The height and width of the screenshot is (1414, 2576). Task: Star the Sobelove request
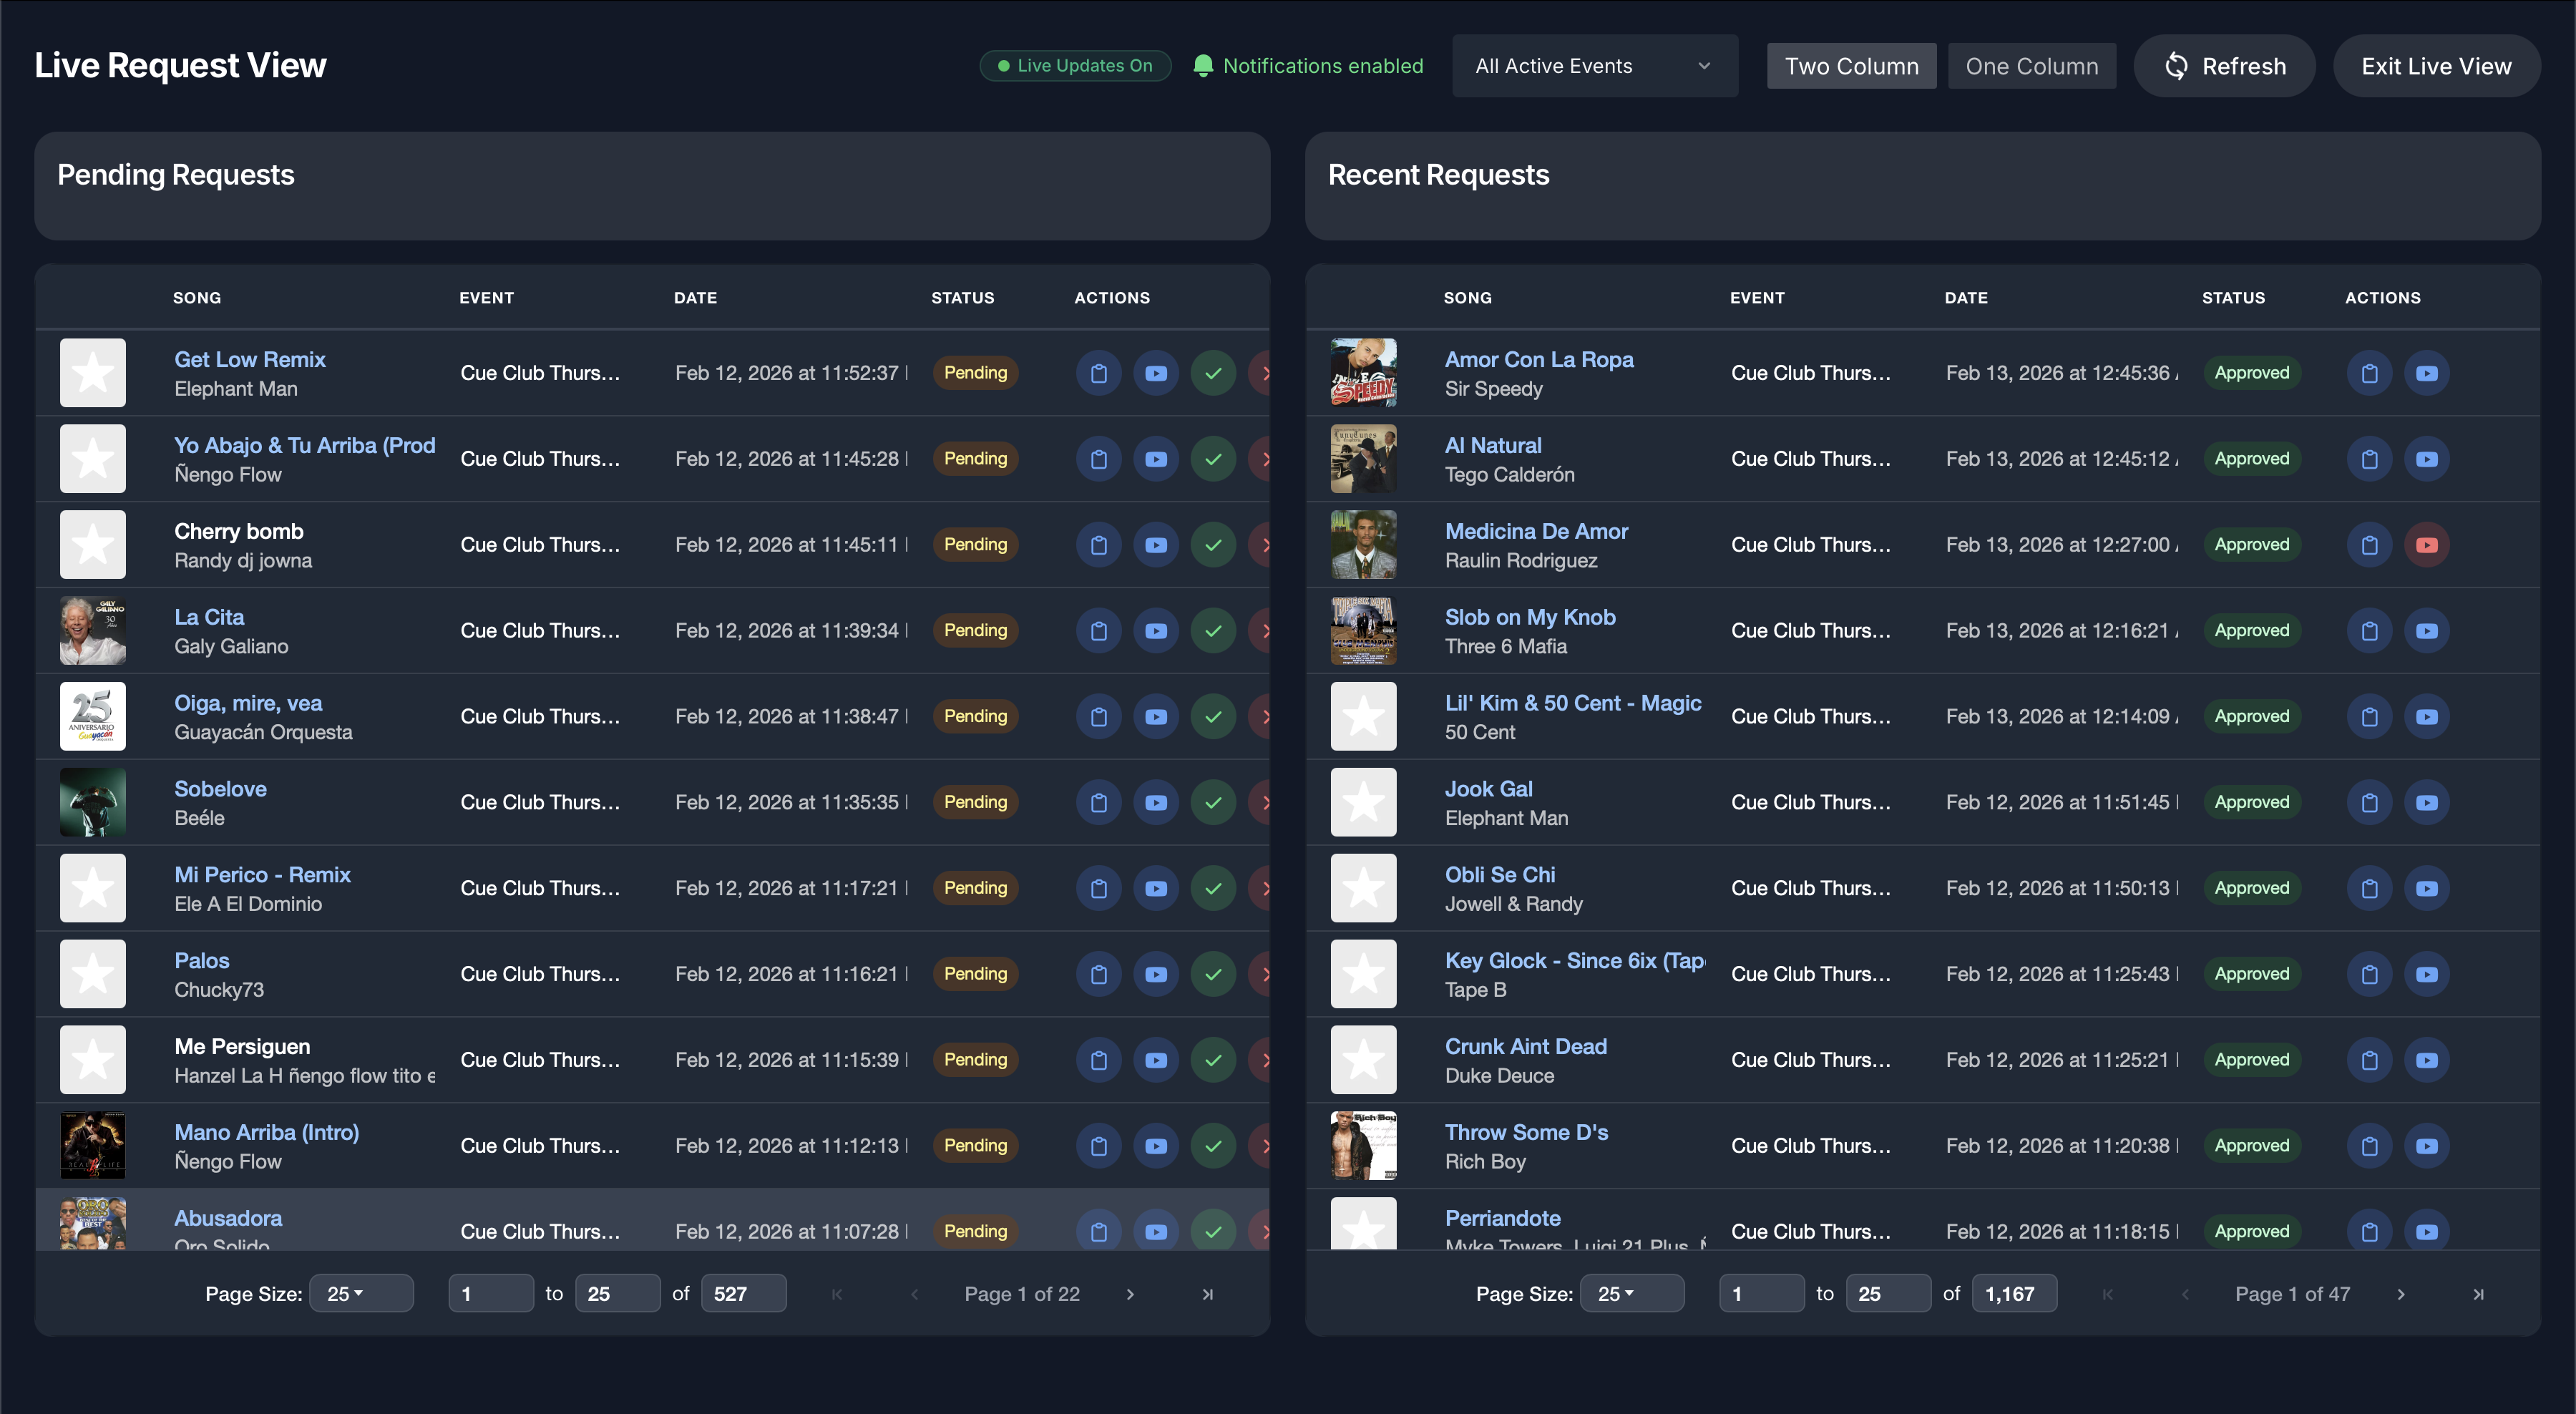click(92, 802)
